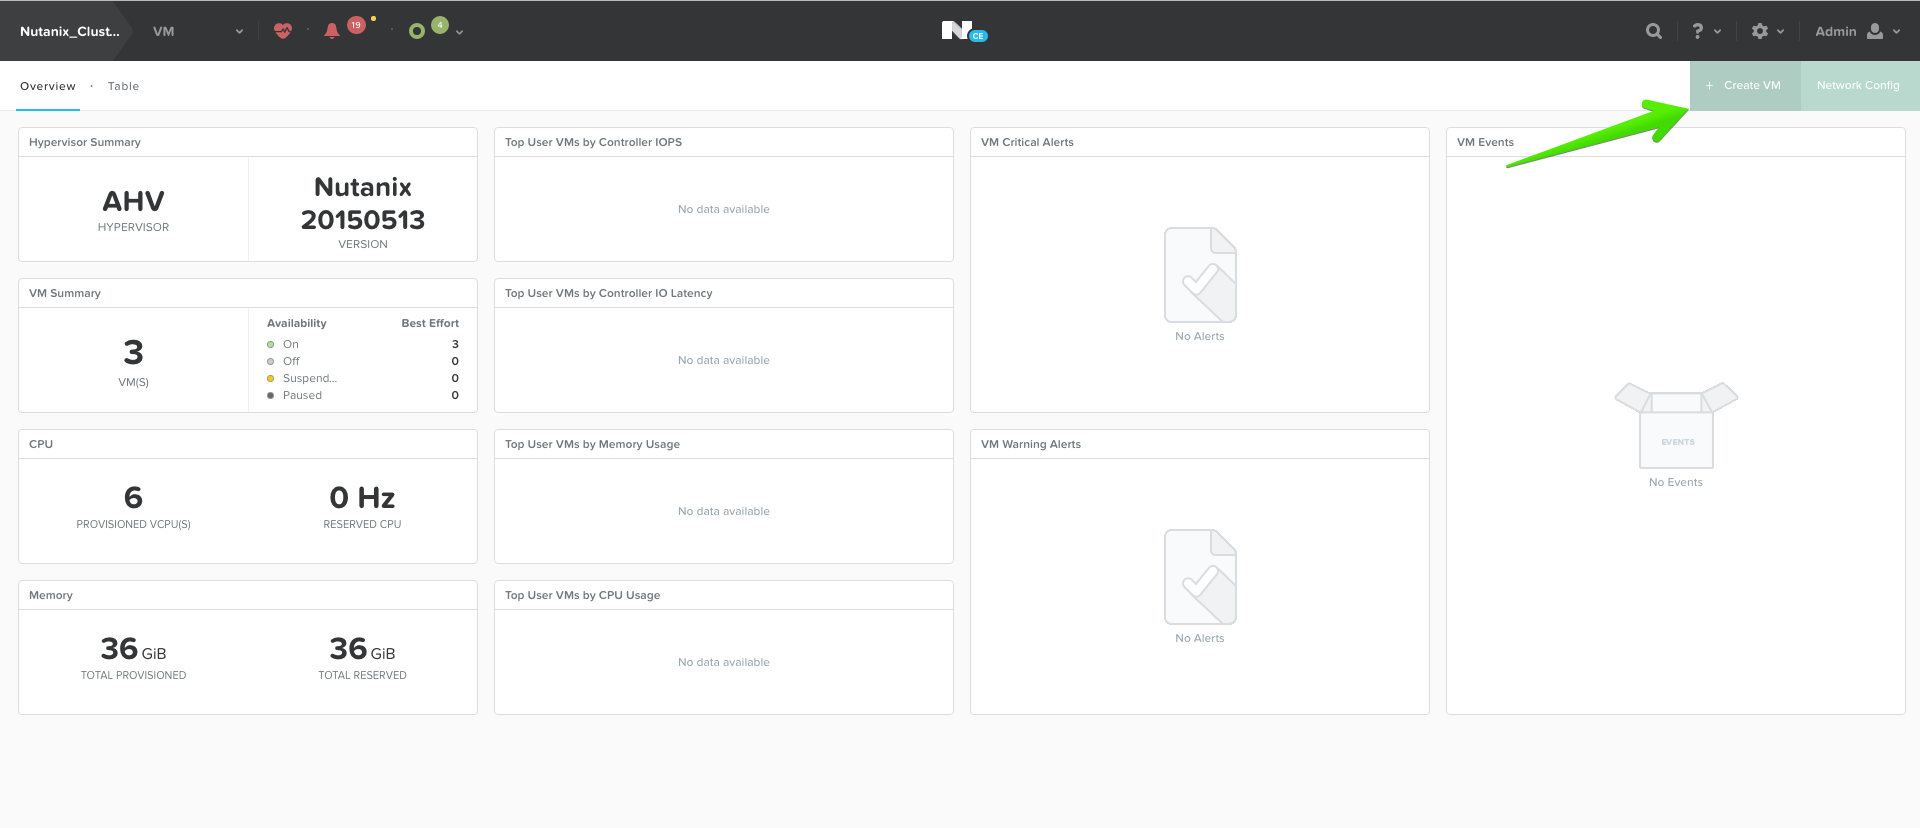The width and height of the screenshot is (1920, 828).
Task: Click the Admin account label
Action: click(1836, 31)
